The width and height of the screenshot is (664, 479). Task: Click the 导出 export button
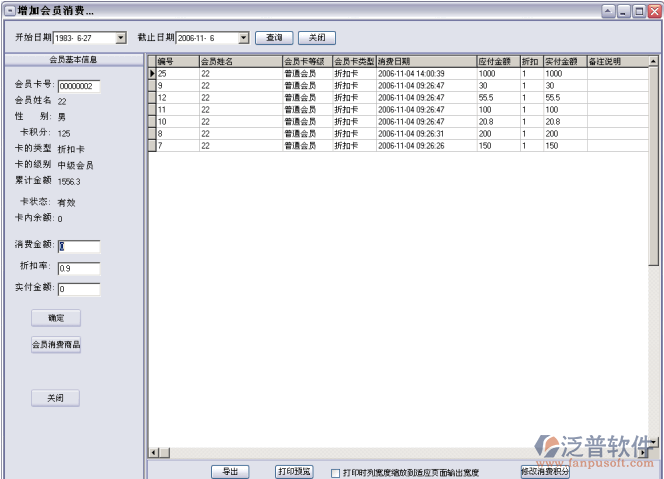coord(230,471)
